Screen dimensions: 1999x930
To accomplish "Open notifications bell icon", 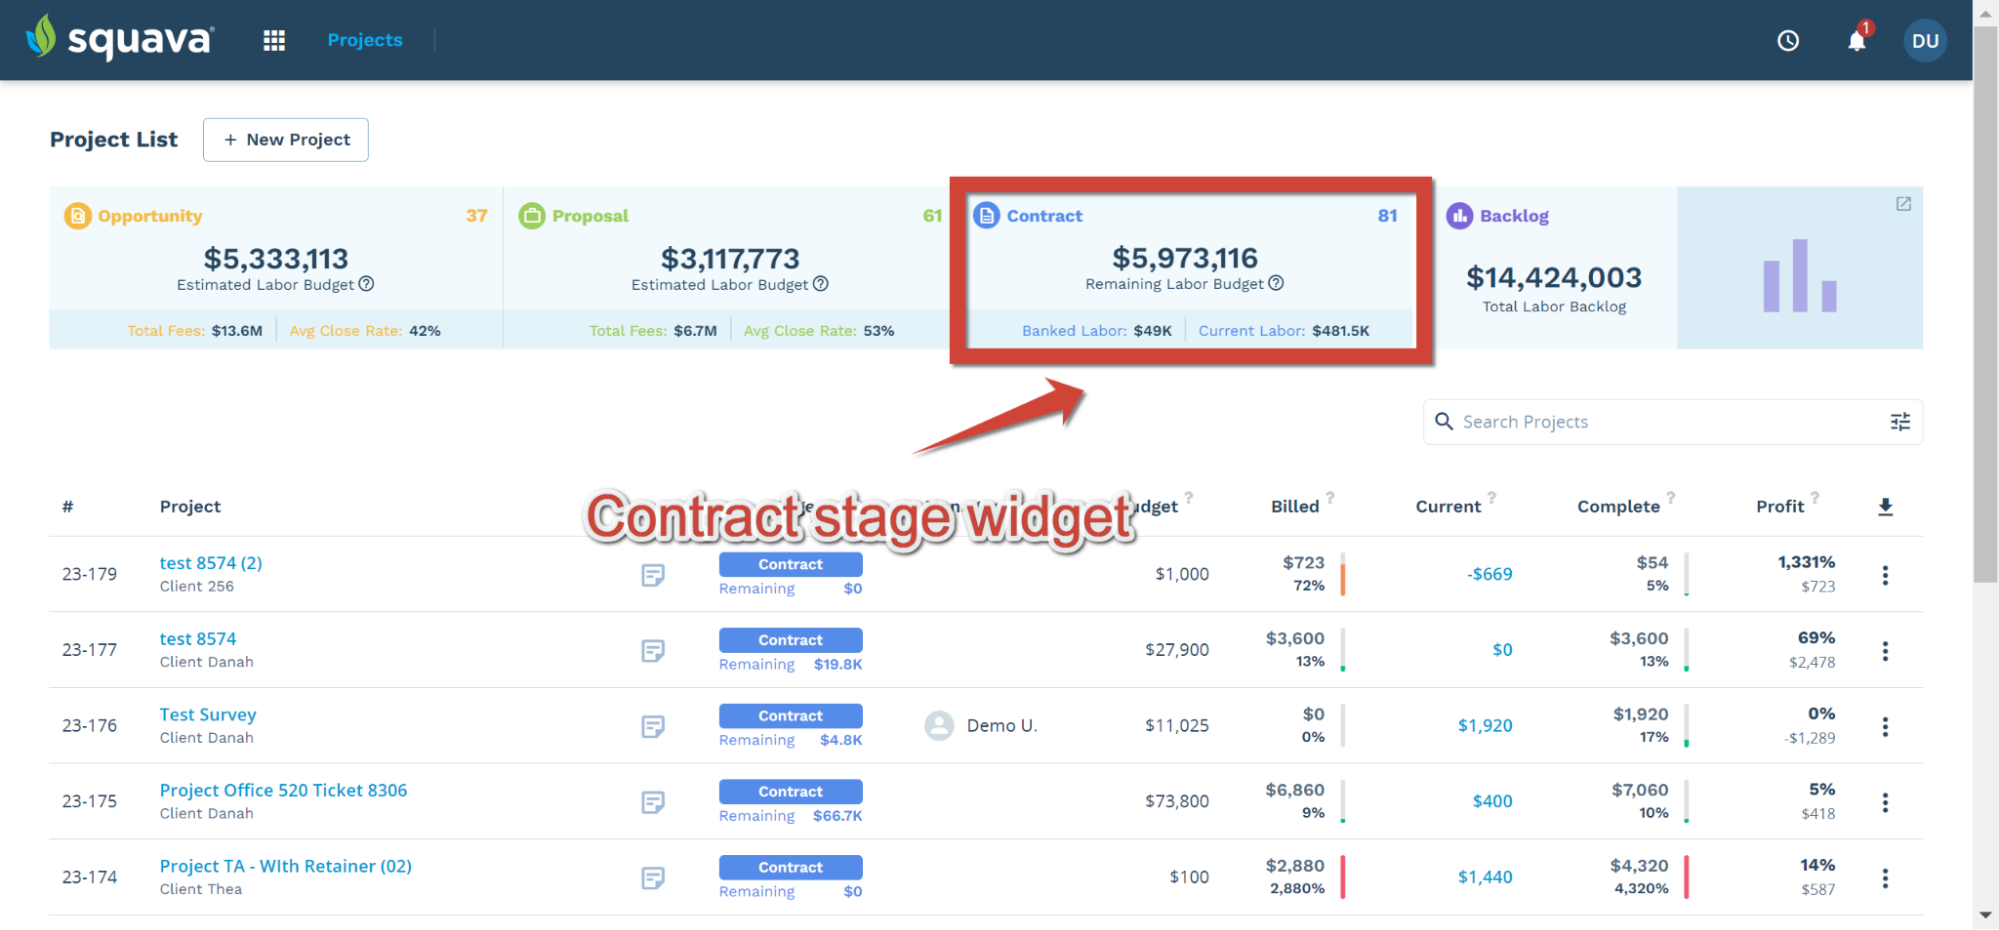I will 1857,40.
